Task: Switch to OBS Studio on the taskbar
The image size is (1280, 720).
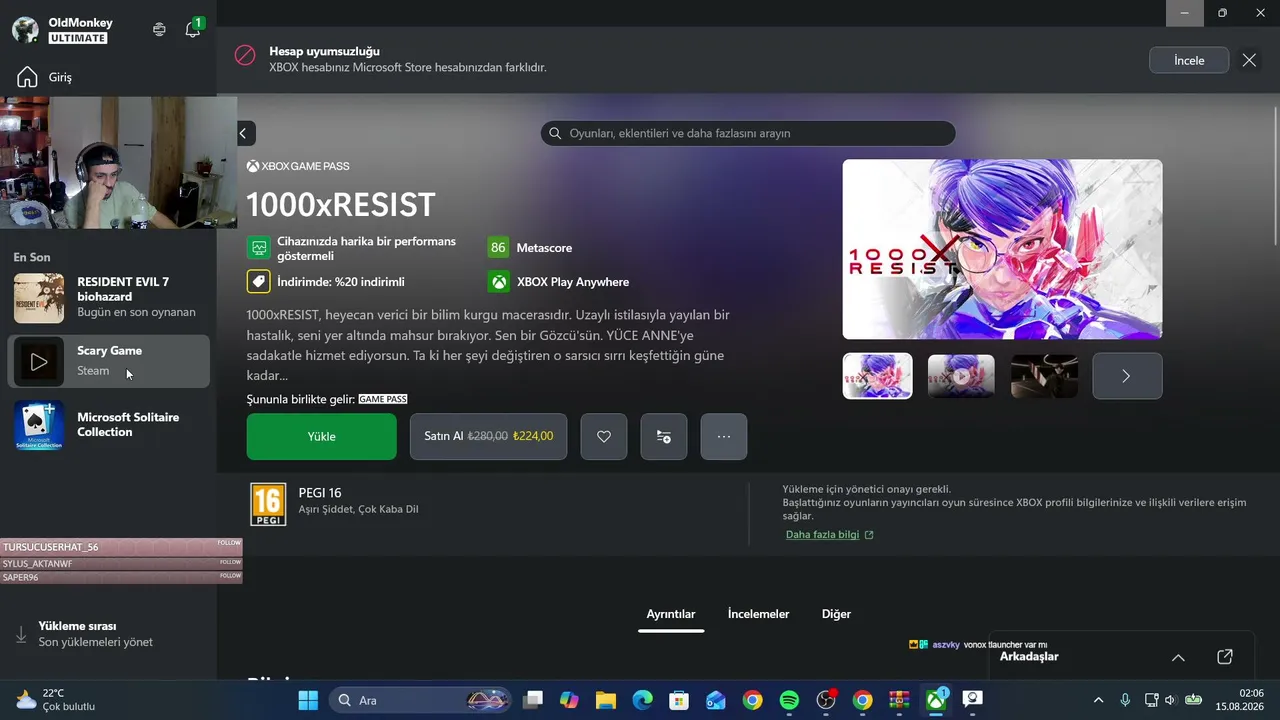Action: tap(826, 700)
